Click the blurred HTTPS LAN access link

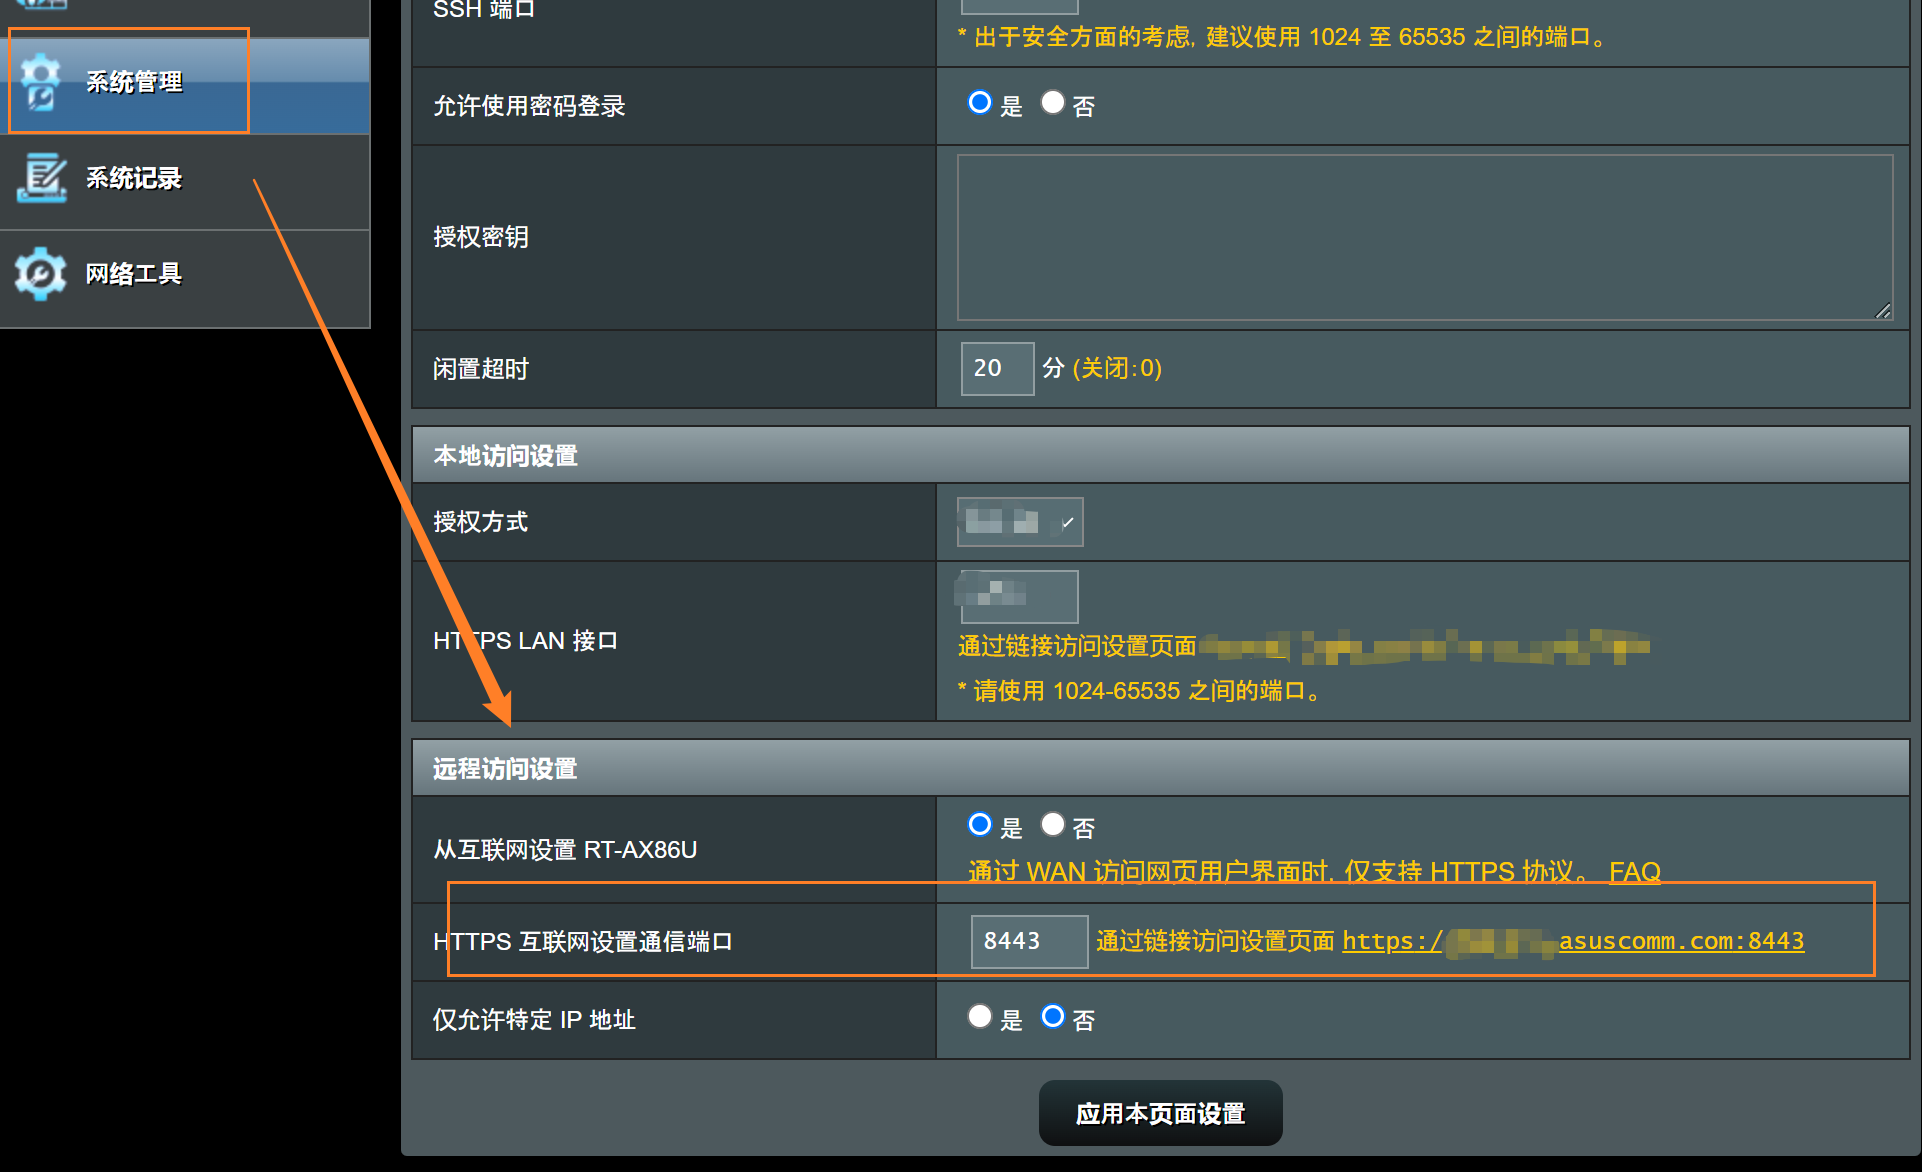(x=1425, y=647)
